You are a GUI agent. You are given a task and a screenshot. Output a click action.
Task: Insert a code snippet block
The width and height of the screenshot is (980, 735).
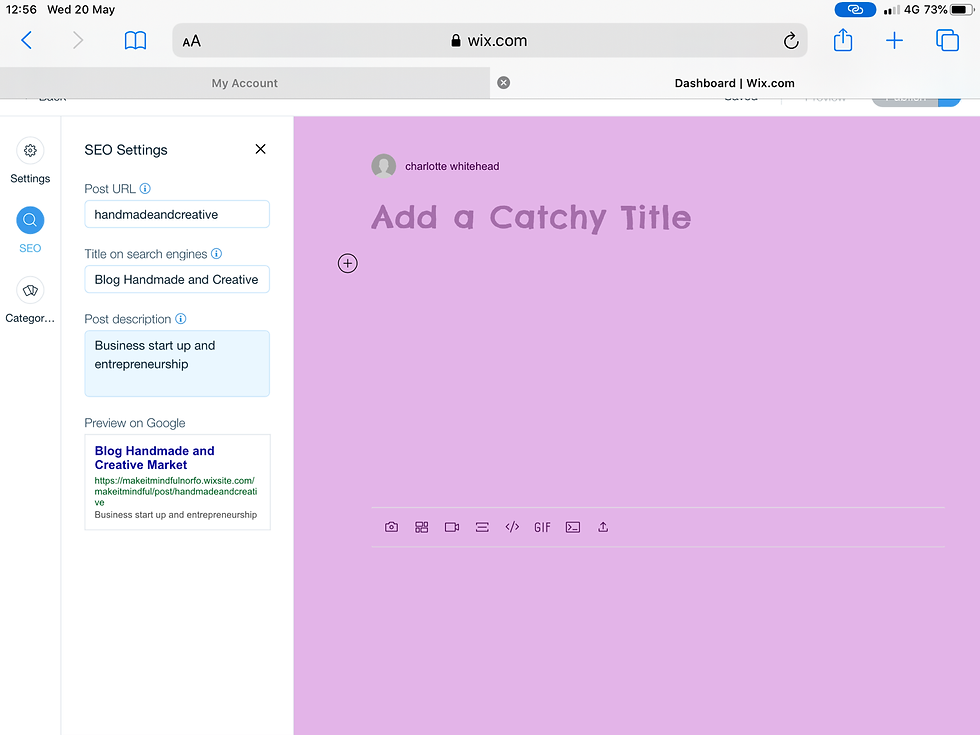click(572, 527)
